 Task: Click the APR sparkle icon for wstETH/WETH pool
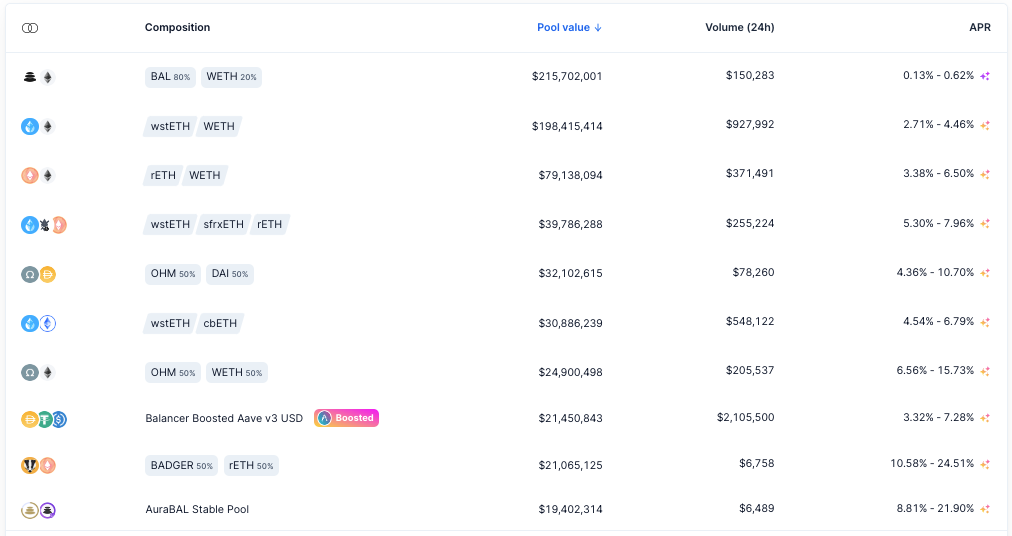pos(985,125)
